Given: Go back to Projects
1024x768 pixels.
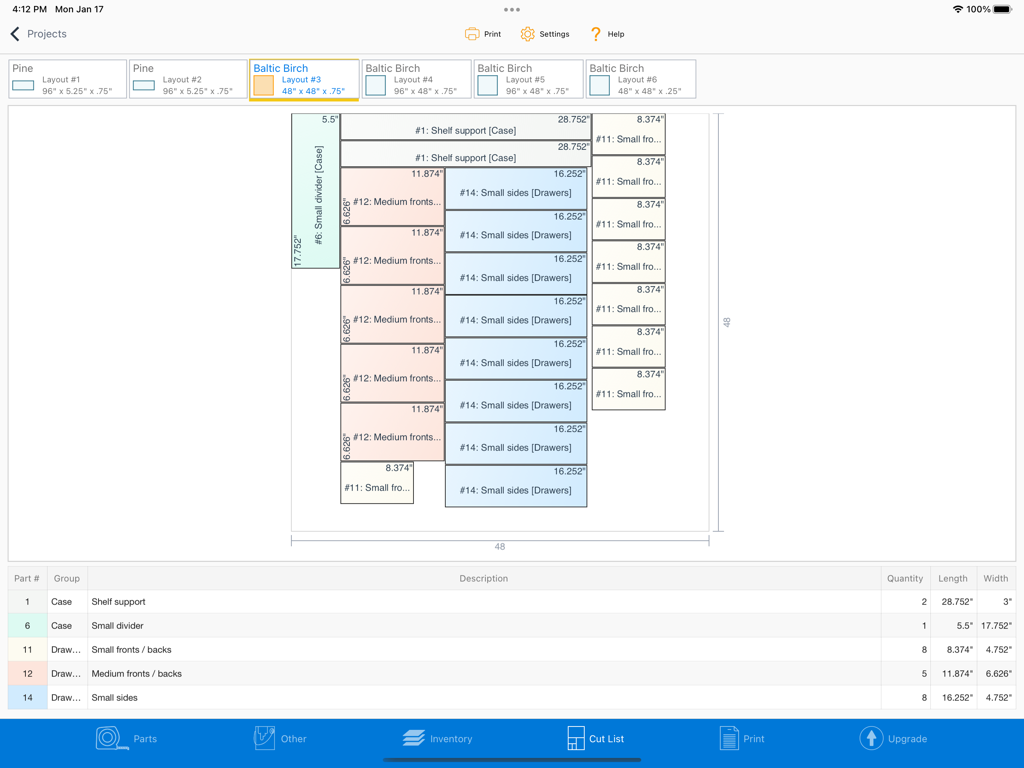Looking at the screenshot, I should 38,34.
